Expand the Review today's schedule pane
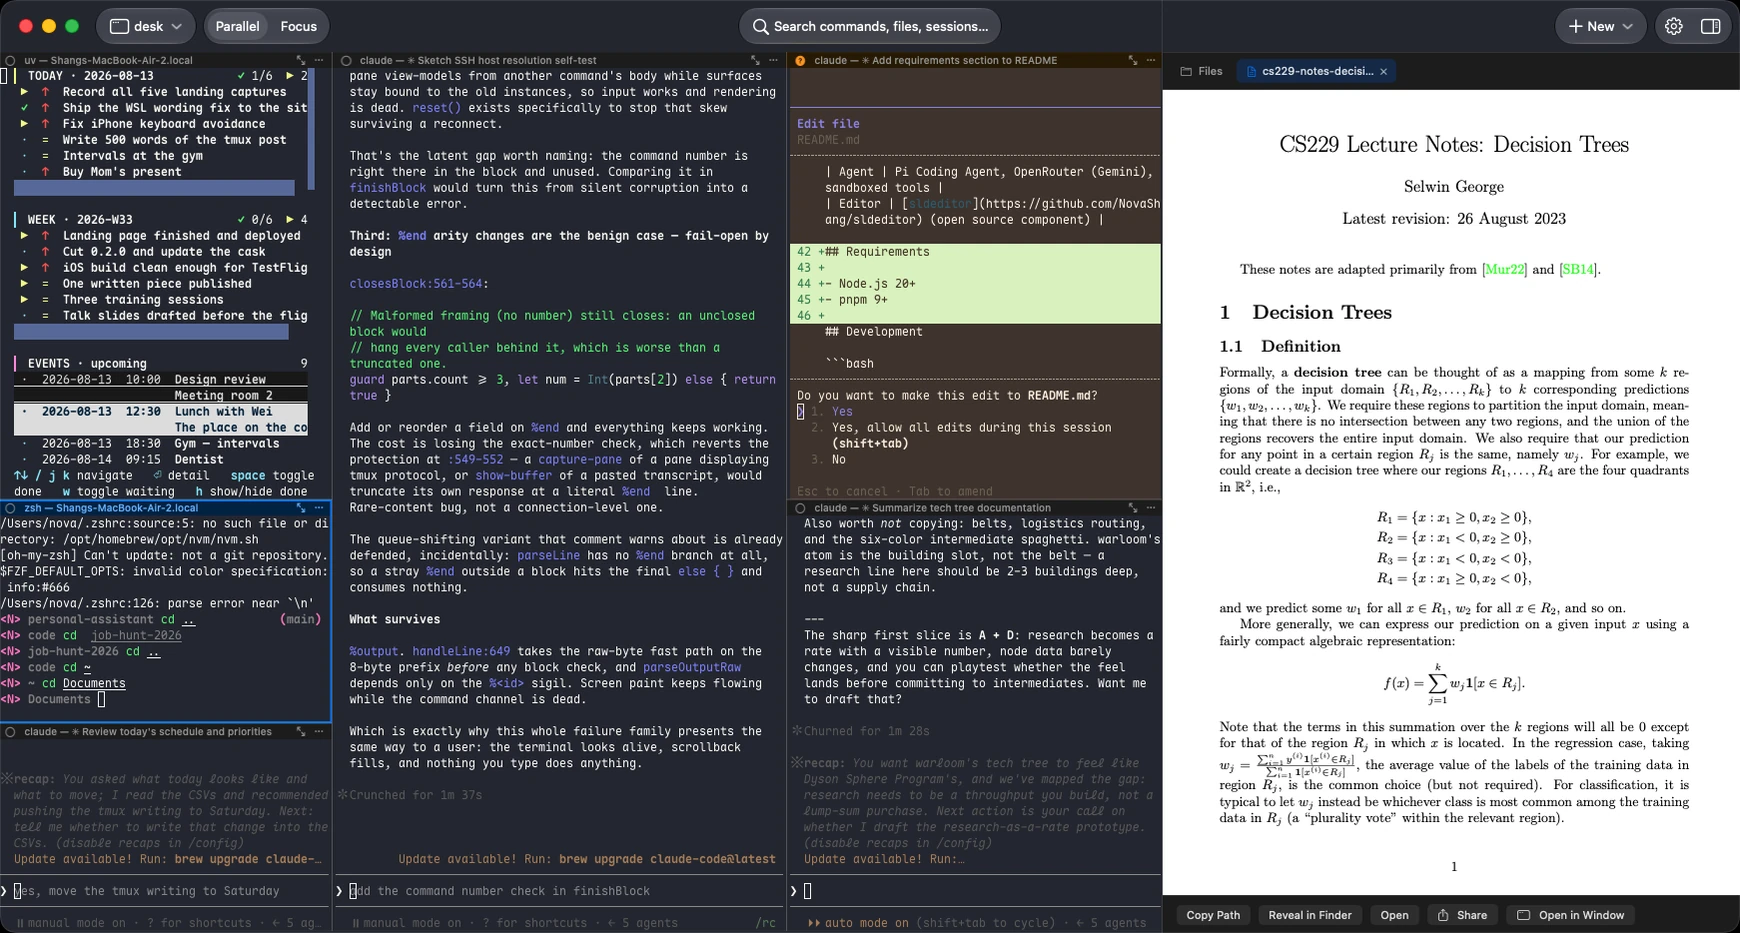Image resolution: width=1740 pixels, height=933 pixels. click(x=301, y=732)
